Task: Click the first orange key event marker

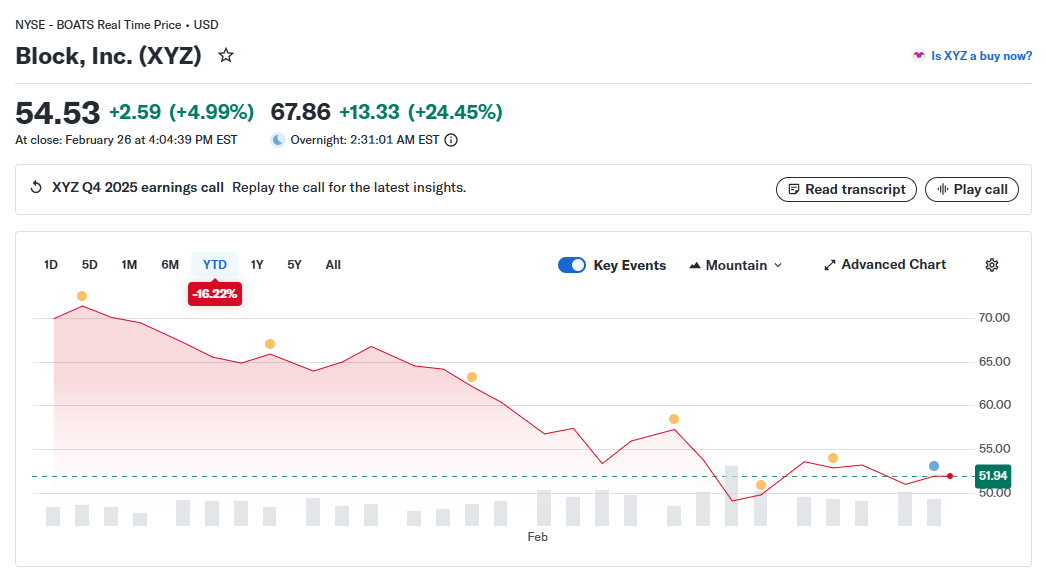Action: pyautogui.click(x=82, y=296)
